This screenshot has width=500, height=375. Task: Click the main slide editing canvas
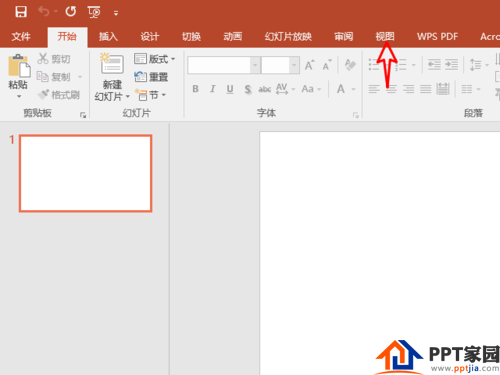[380, 253]
